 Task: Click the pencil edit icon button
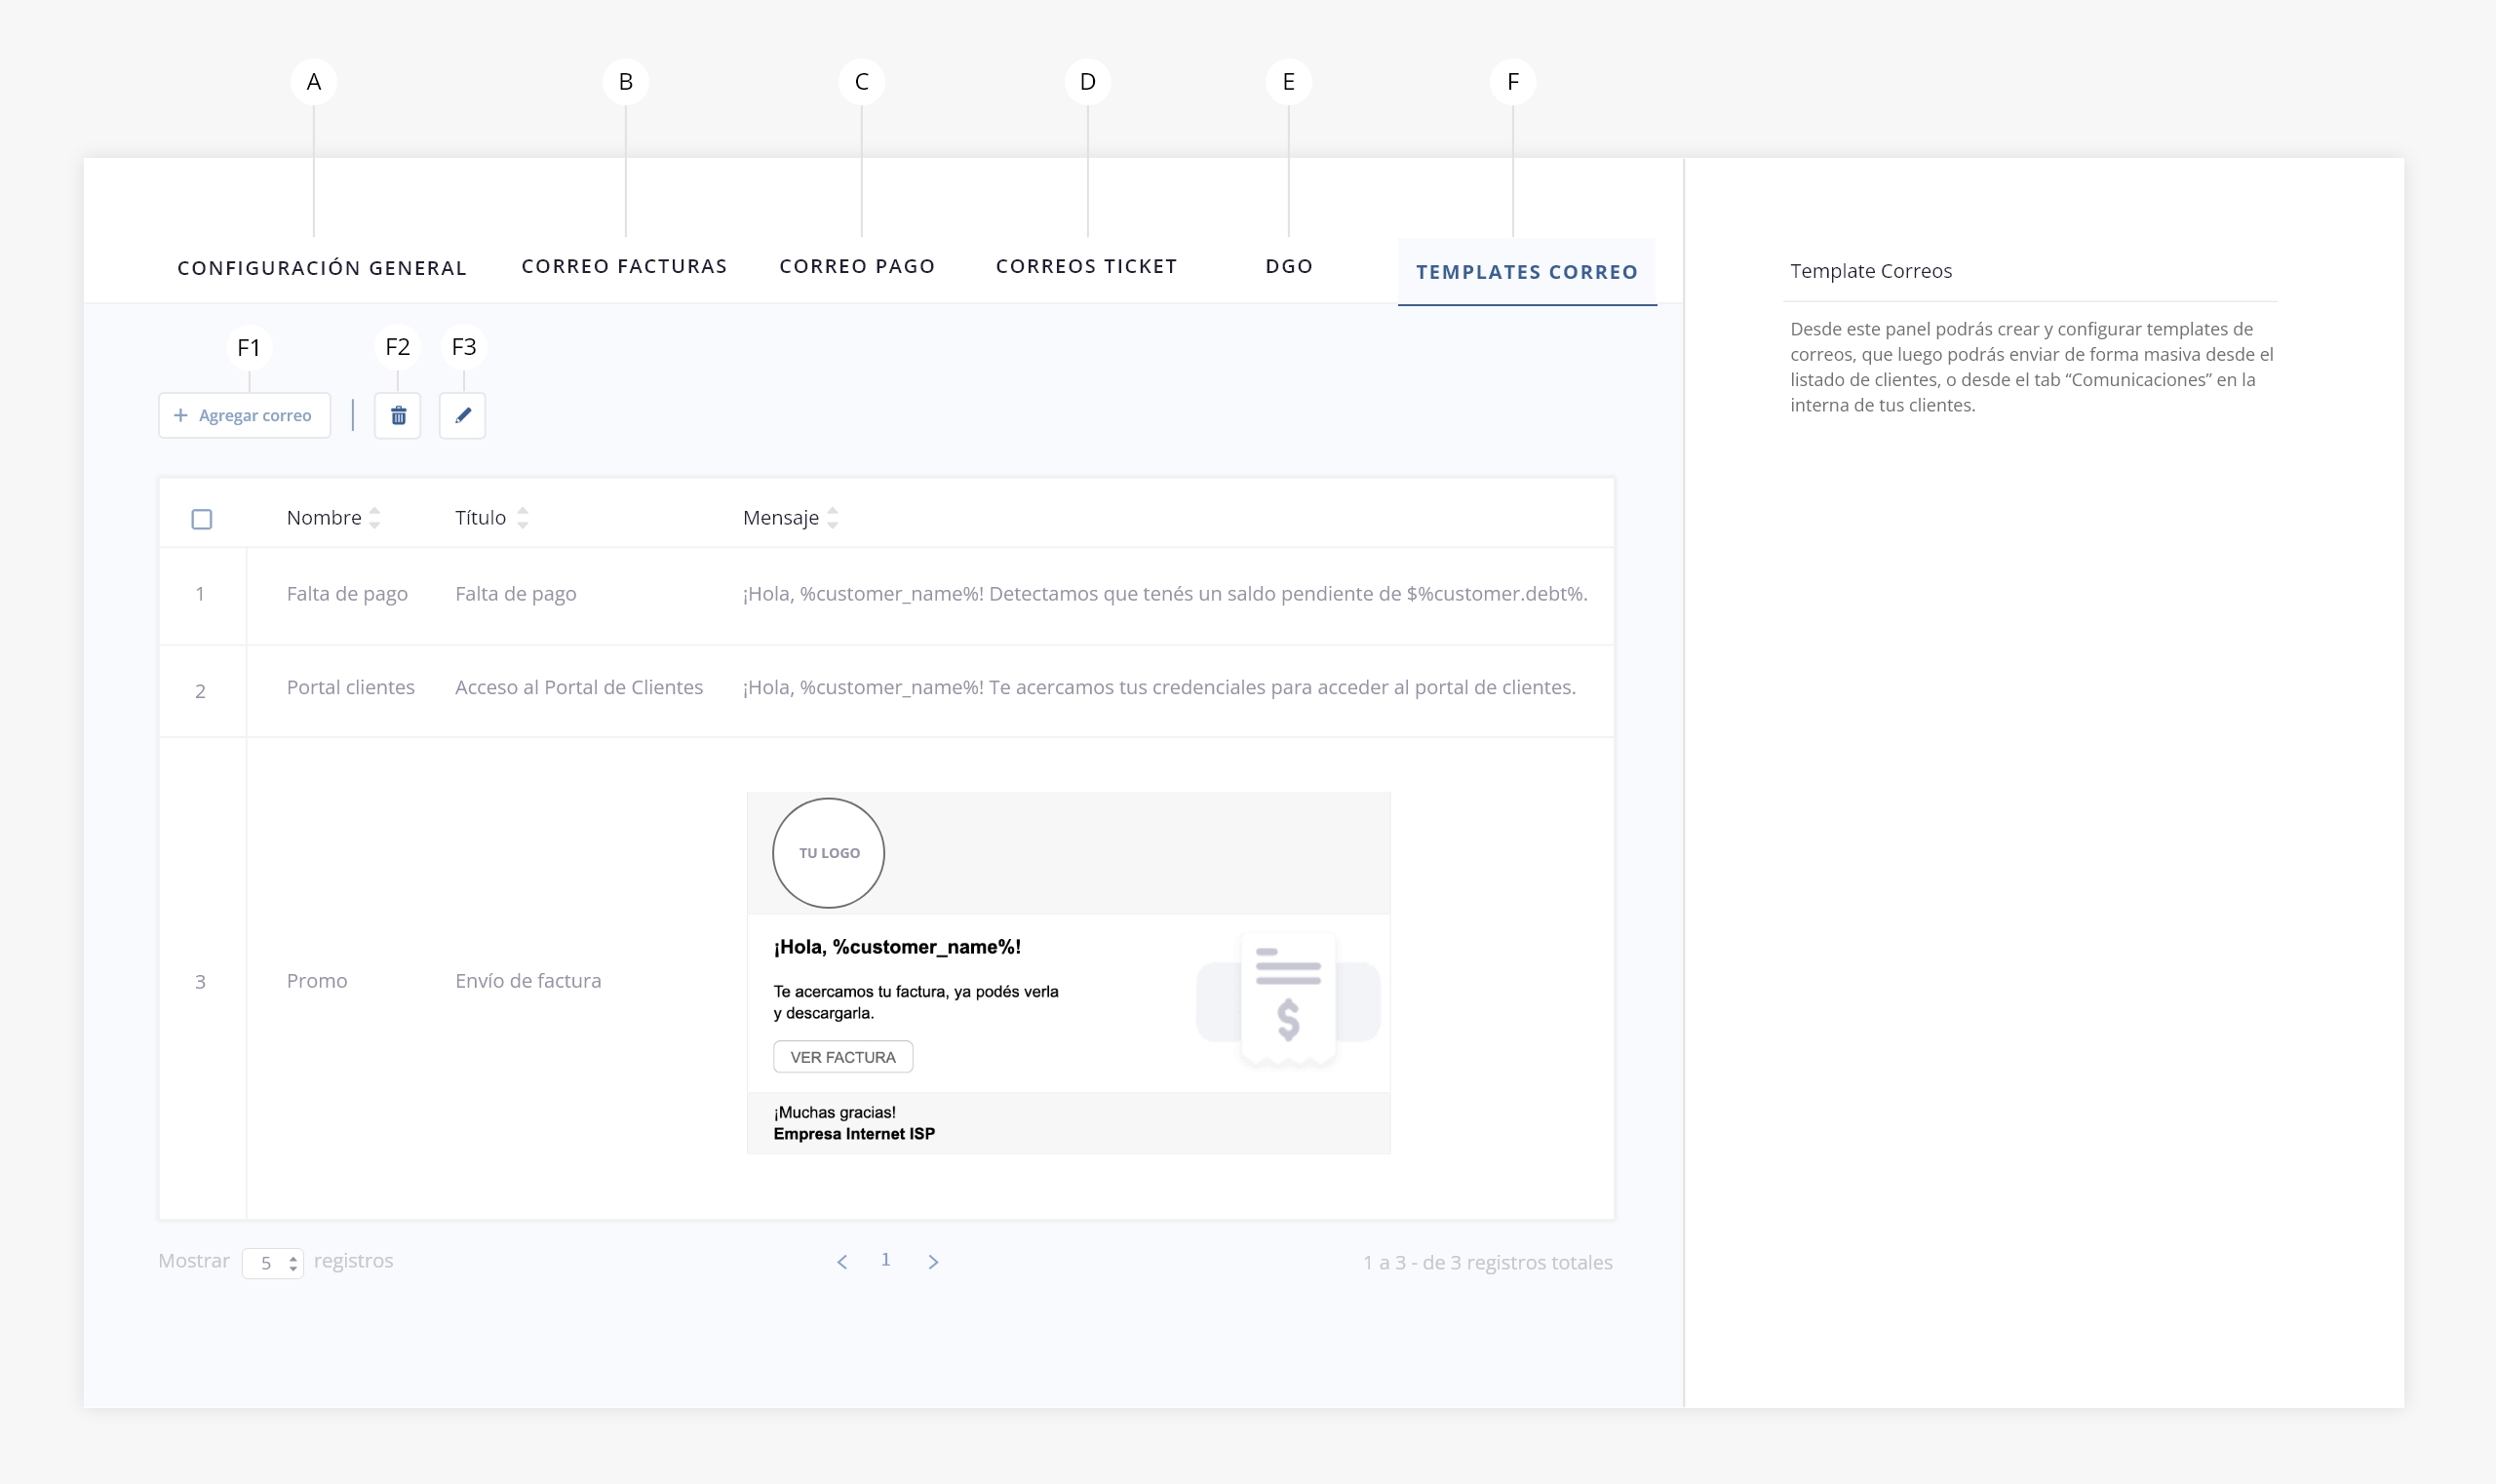point(462,416)
